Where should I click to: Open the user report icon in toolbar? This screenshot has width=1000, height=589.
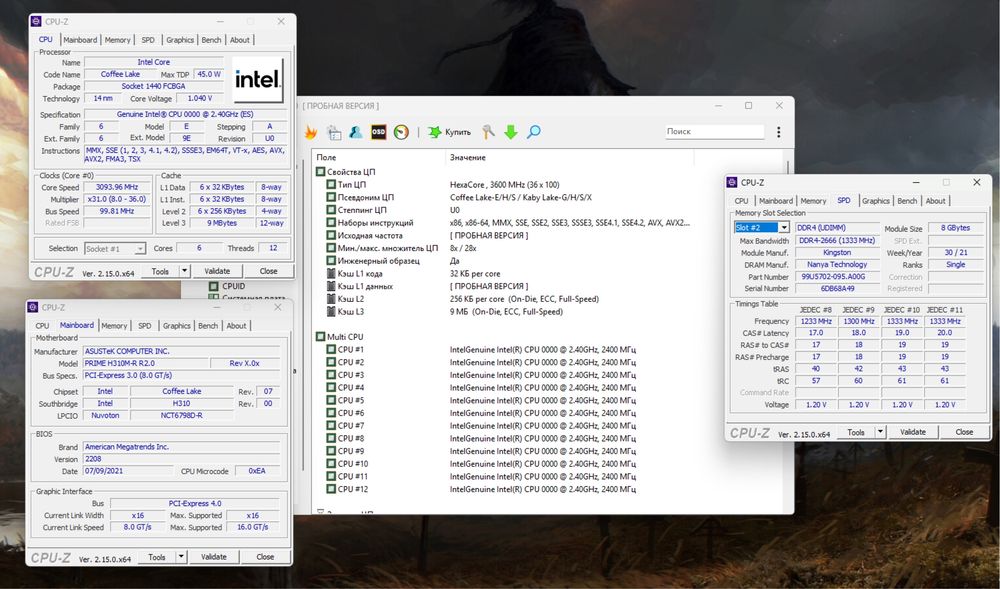[x=356, y=132]
